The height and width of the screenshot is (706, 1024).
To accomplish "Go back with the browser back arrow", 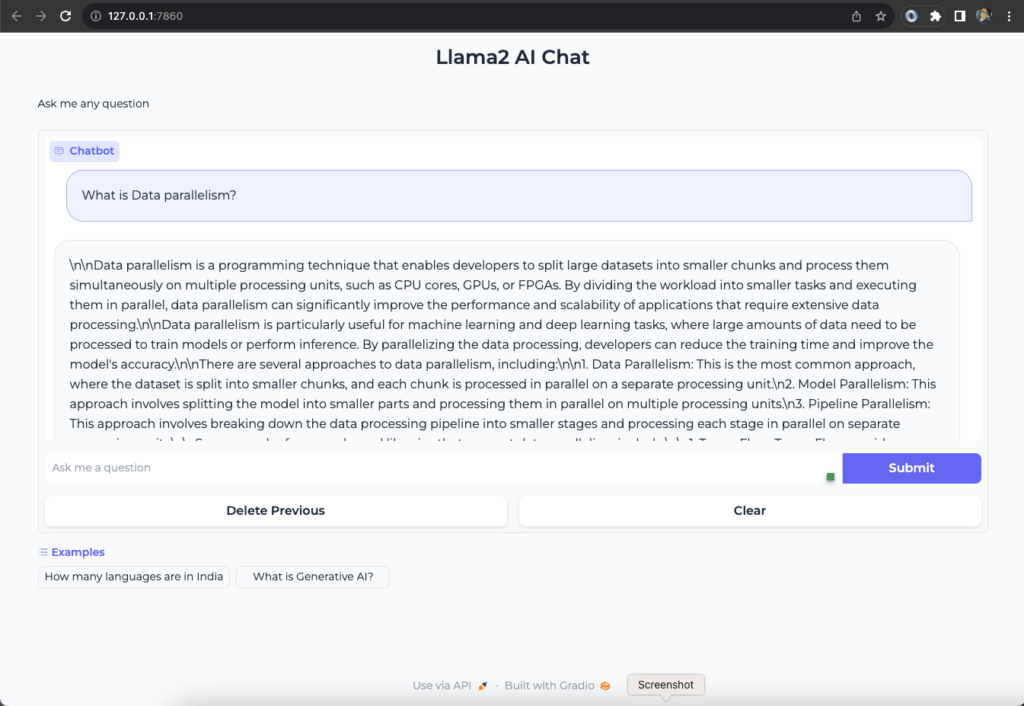I will click(x=17, y=16).
